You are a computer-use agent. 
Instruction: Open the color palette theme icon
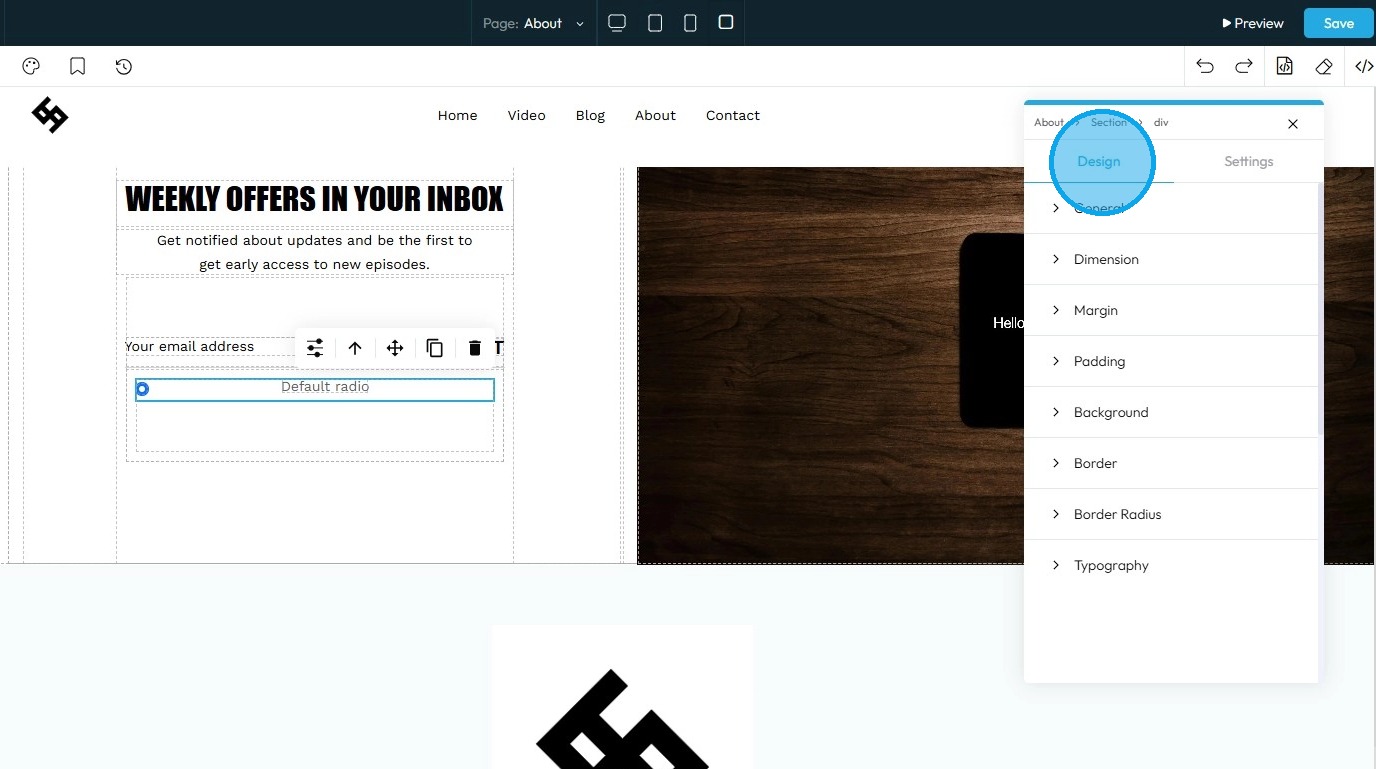coord(31,67)
